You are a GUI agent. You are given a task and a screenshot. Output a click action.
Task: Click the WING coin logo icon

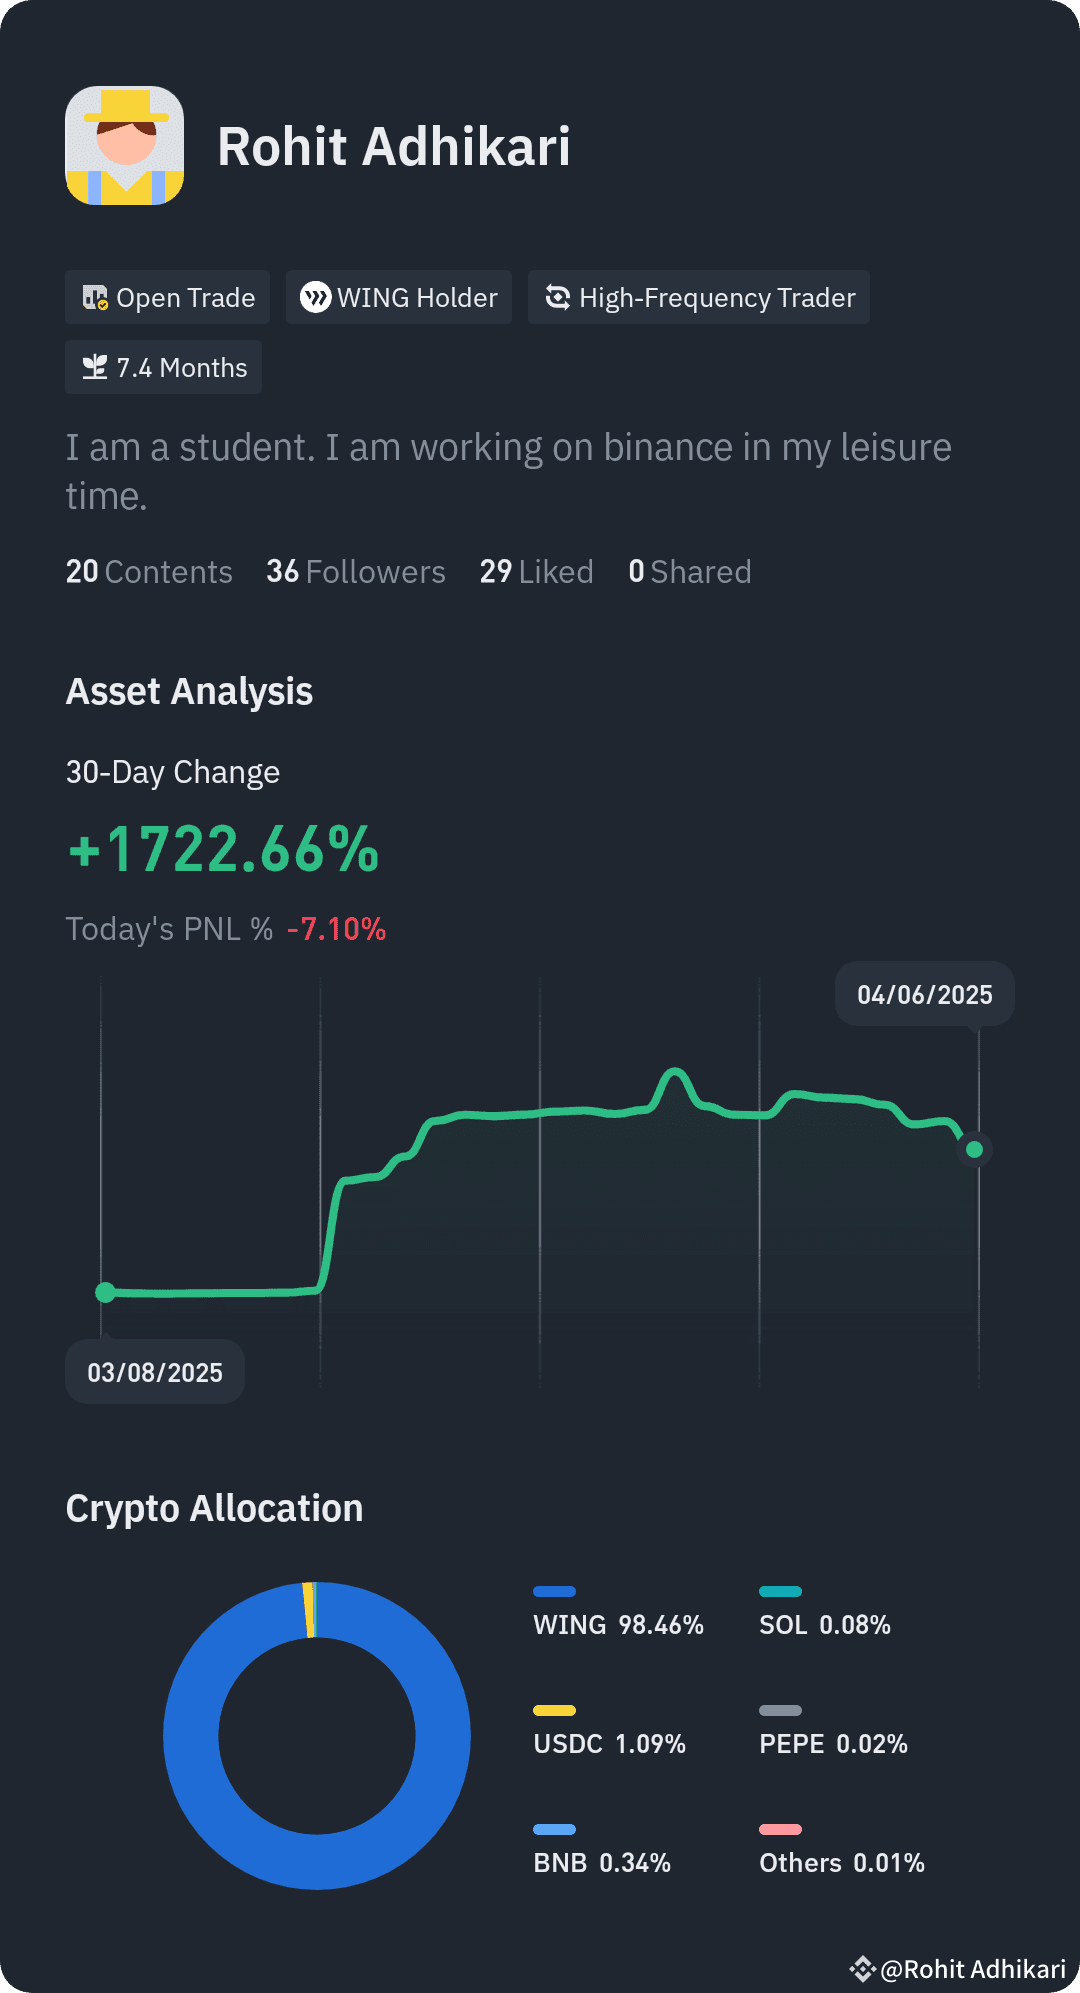click(315, 297)
